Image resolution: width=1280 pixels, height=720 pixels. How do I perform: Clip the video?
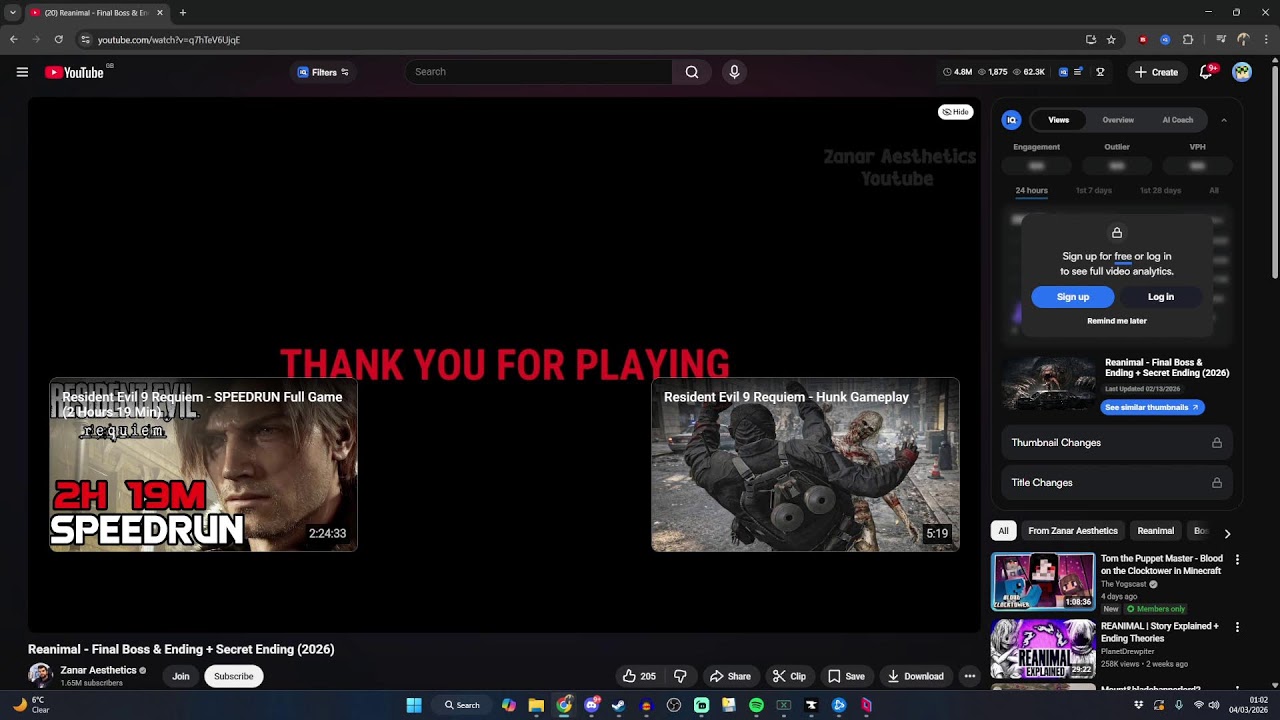(789, 676)
